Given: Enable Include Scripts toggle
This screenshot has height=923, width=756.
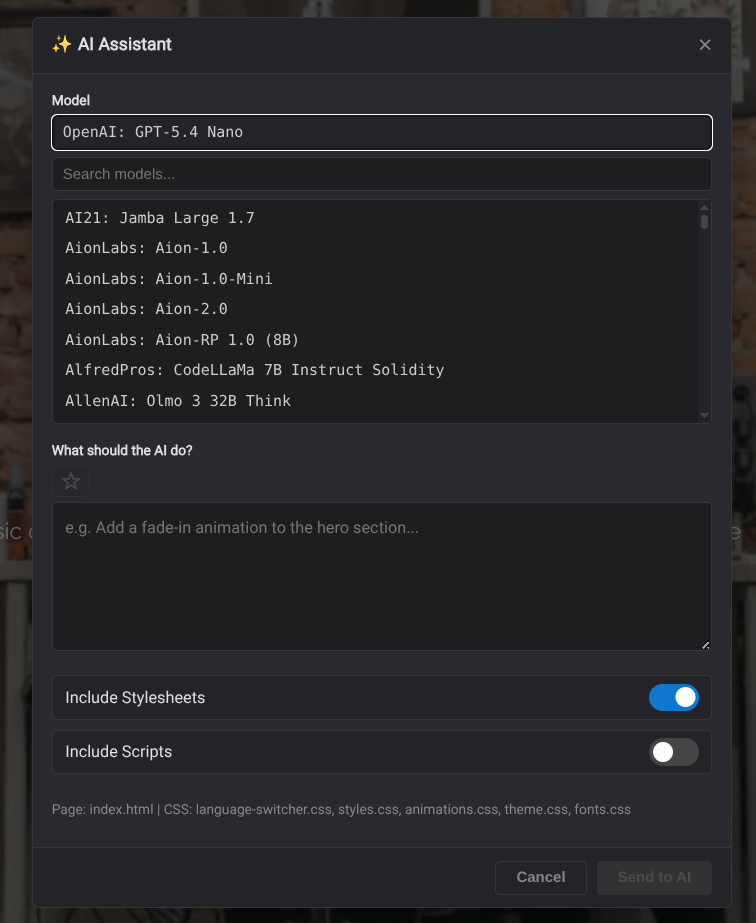Looking at the screenshot, I should (674, 752).
